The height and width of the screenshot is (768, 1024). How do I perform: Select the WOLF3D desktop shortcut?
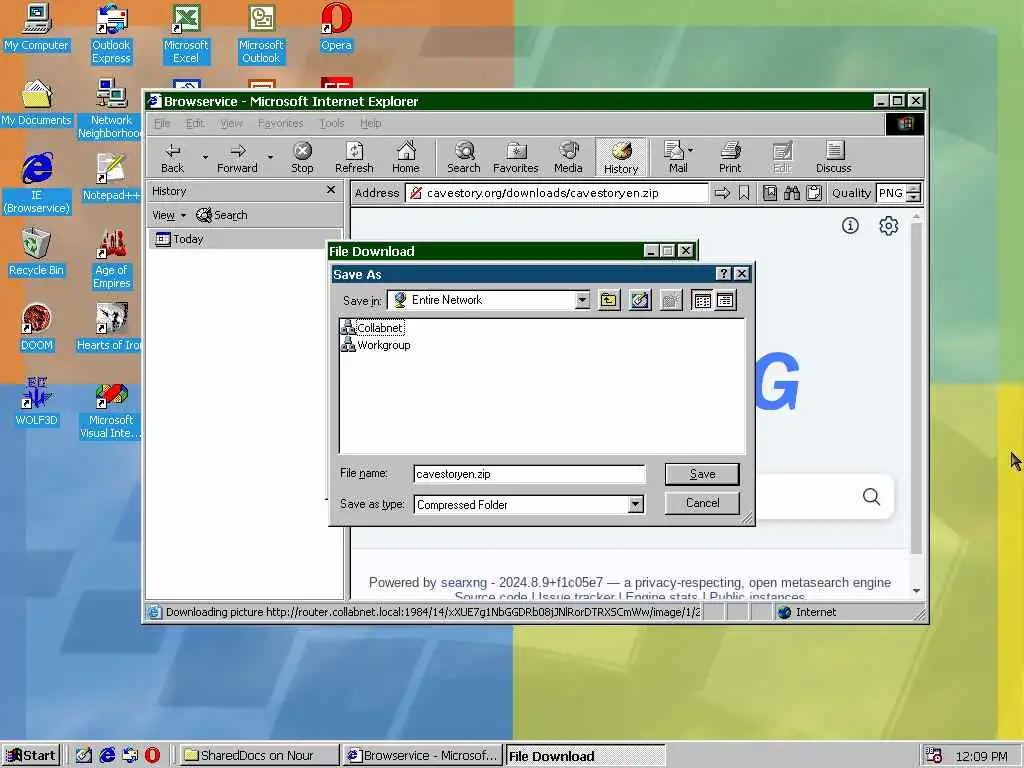[36, 403]
